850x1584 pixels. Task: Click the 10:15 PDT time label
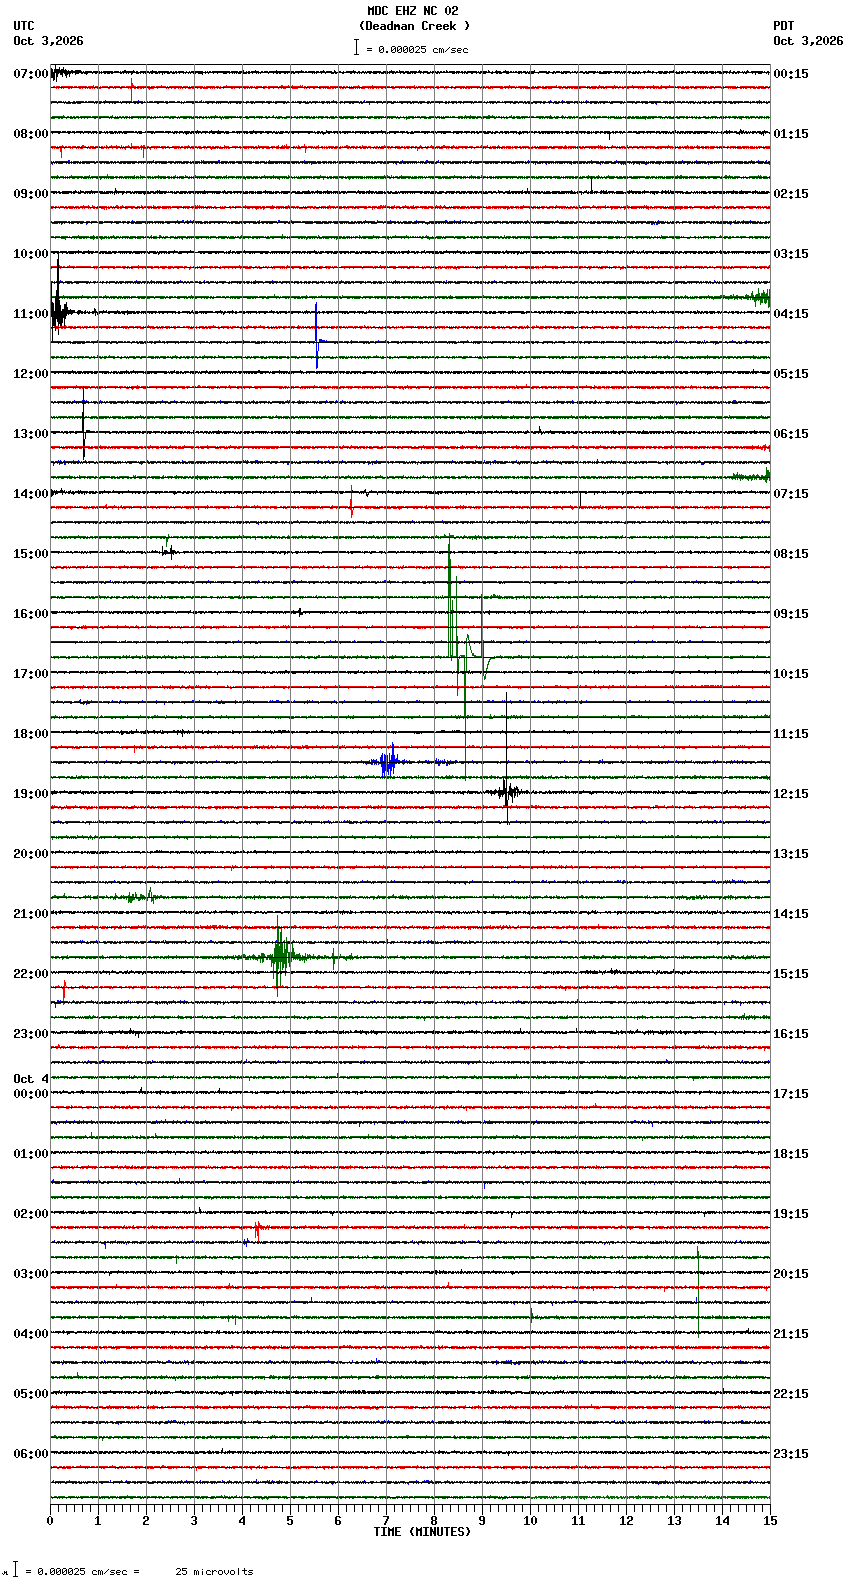(791, 674)
